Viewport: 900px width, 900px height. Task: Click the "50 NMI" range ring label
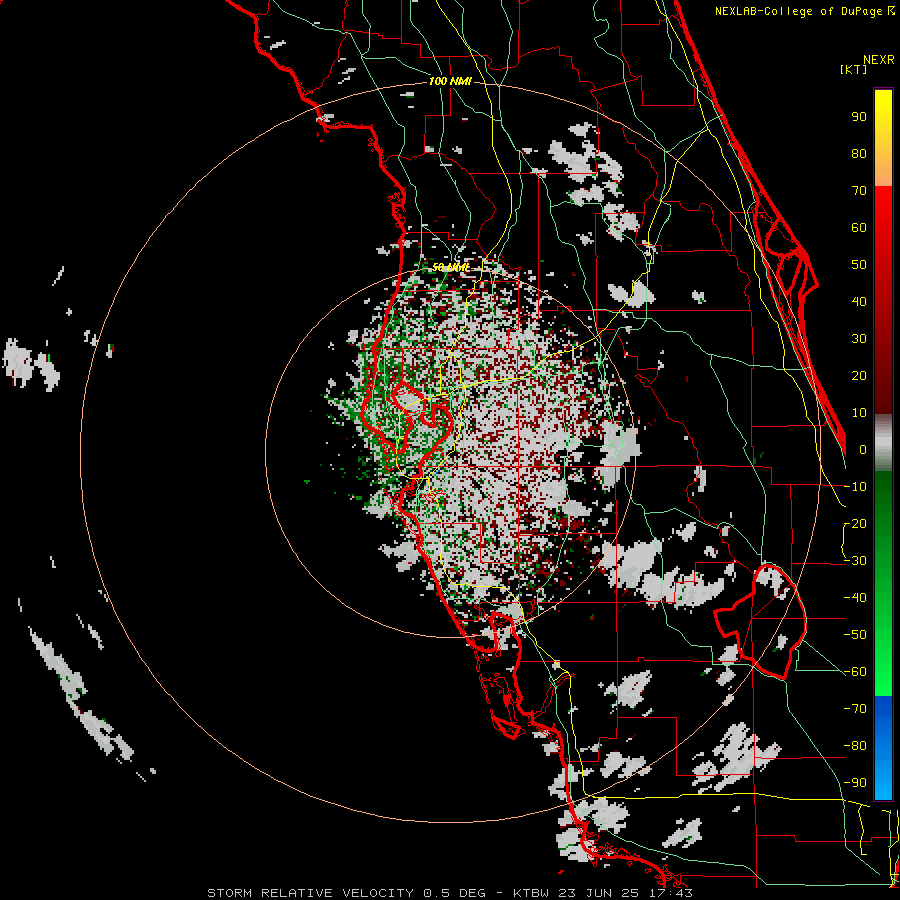(x=451, y=267)
